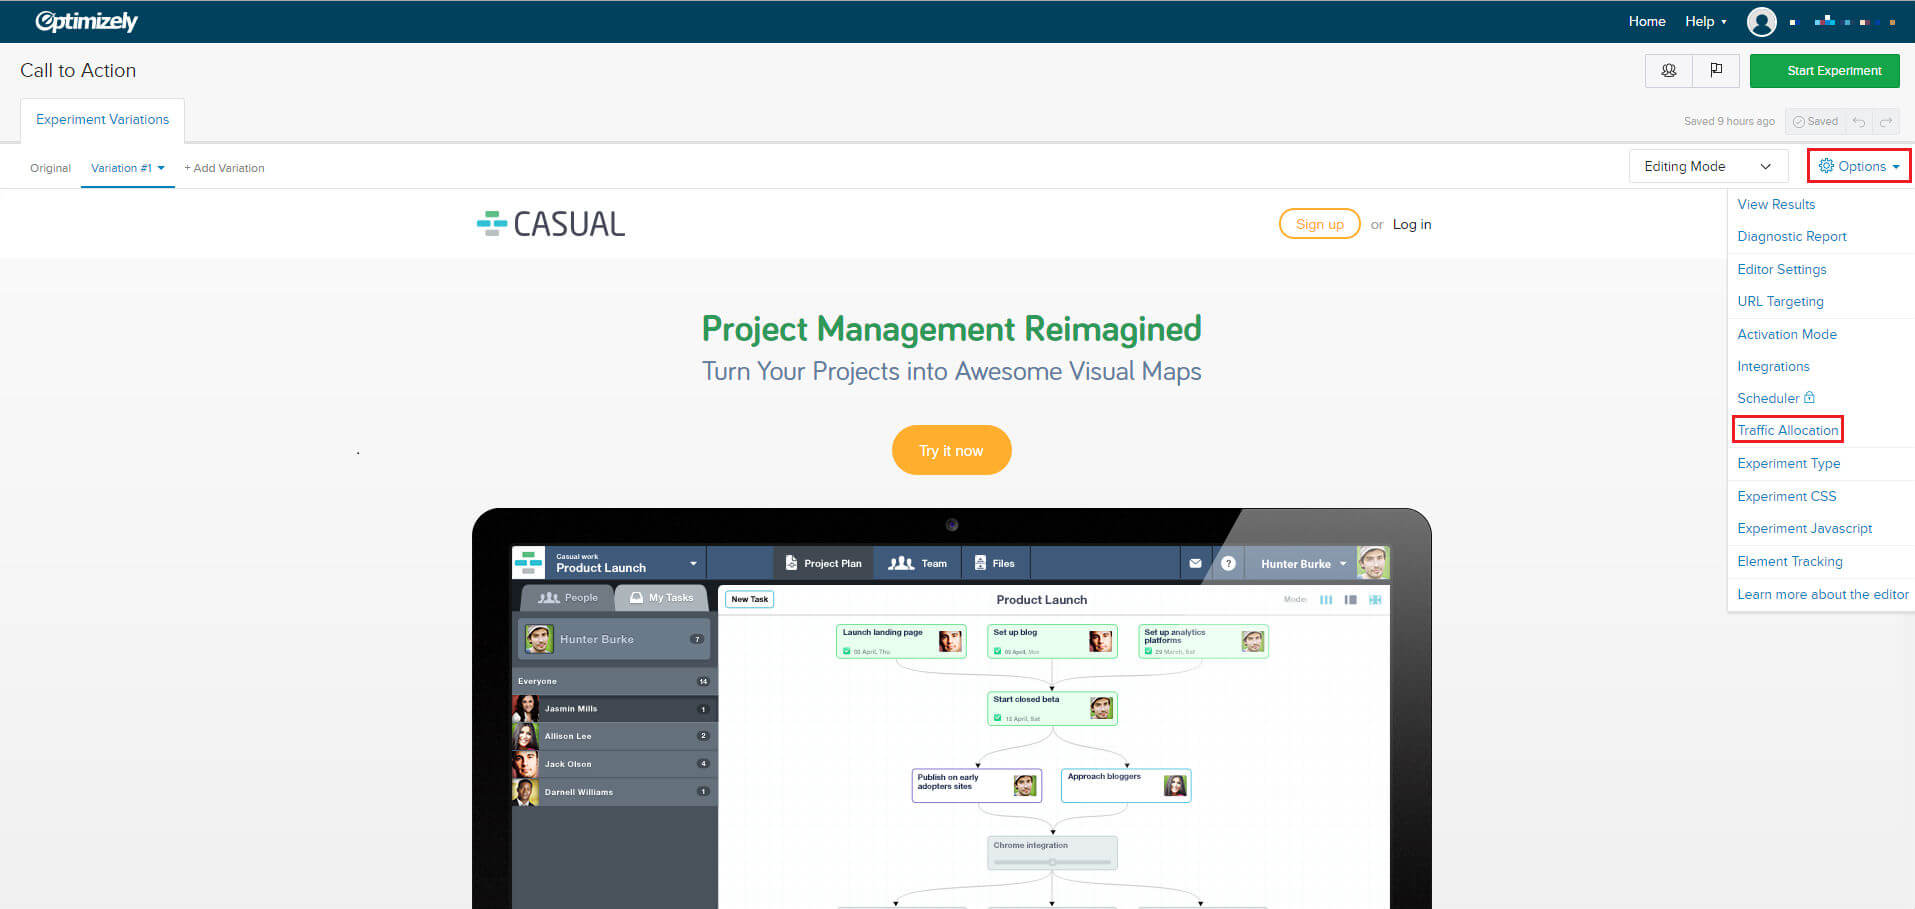Select the third layout mode icon
The height and width of the screenshot is (909, 1915).
pyautogui.click(x=1375, y=600)
